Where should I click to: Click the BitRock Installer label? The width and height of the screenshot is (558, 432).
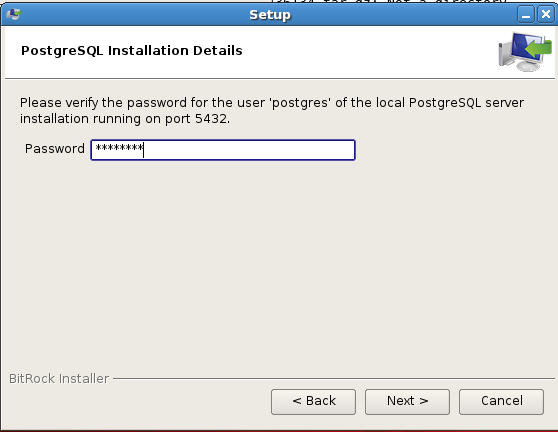point(59,379)
